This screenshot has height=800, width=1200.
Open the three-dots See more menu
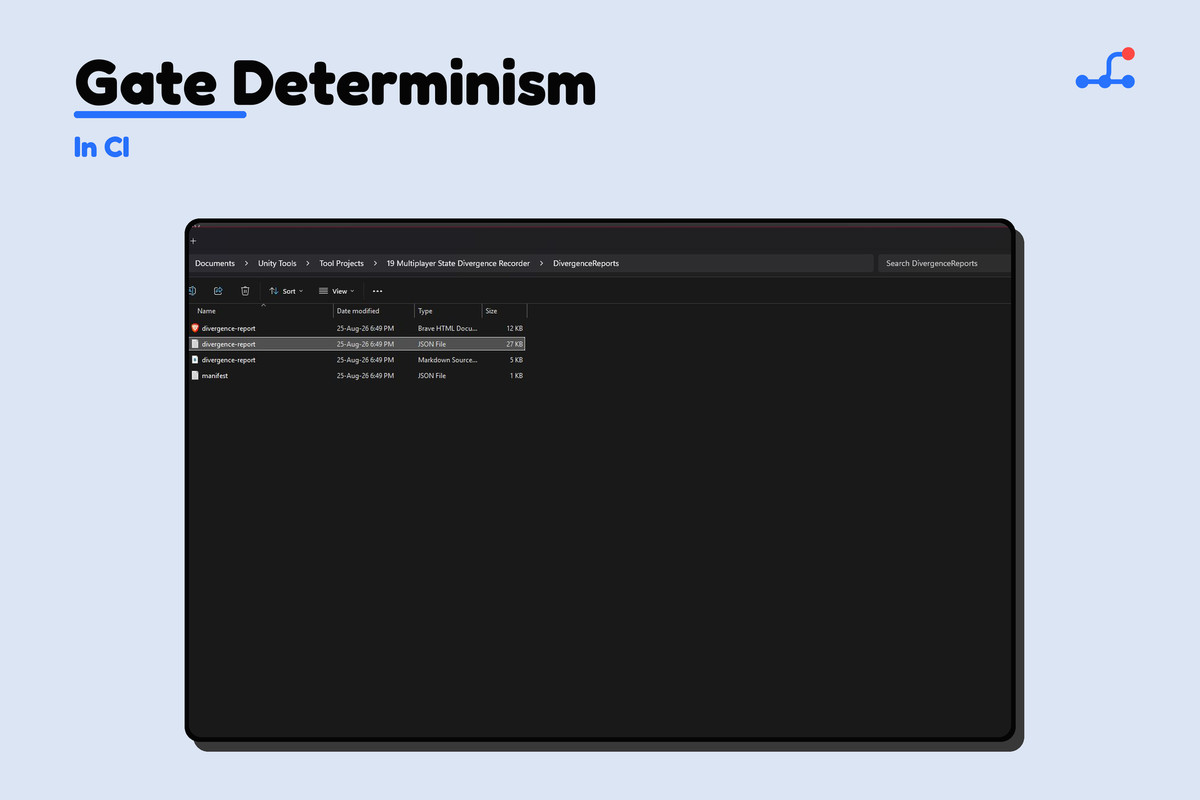click(x=377, y=291)
